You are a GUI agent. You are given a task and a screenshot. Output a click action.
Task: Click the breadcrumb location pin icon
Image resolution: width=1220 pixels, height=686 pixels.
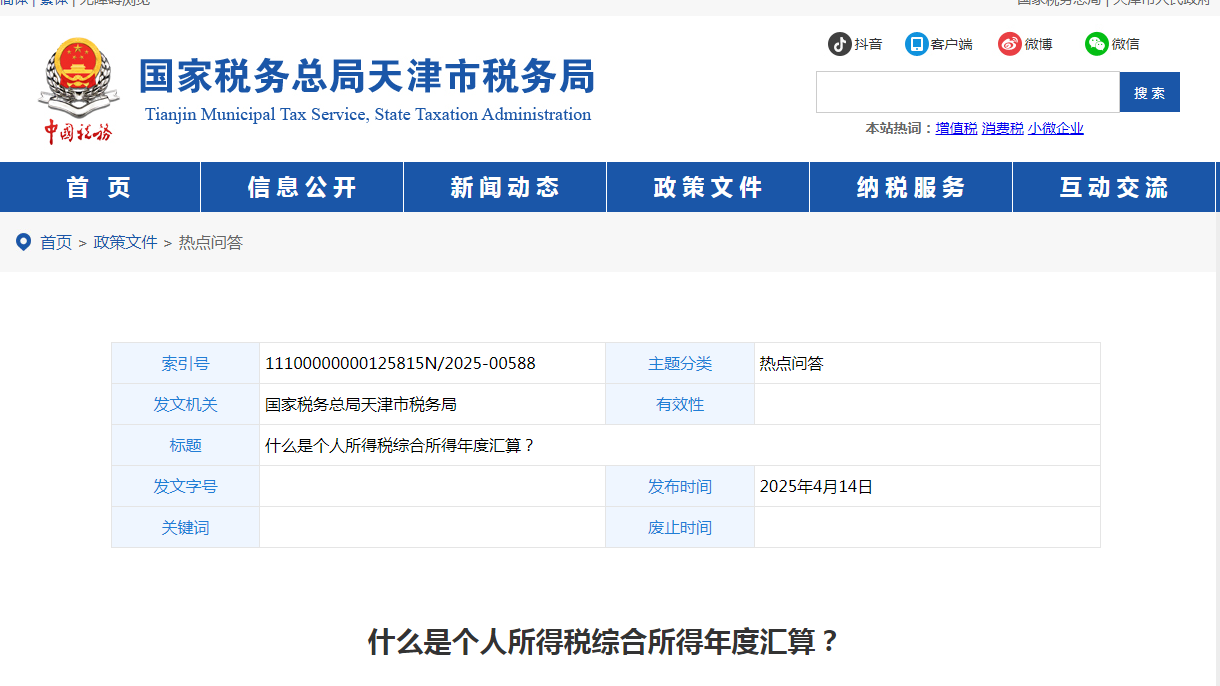[x=24, y=242]
